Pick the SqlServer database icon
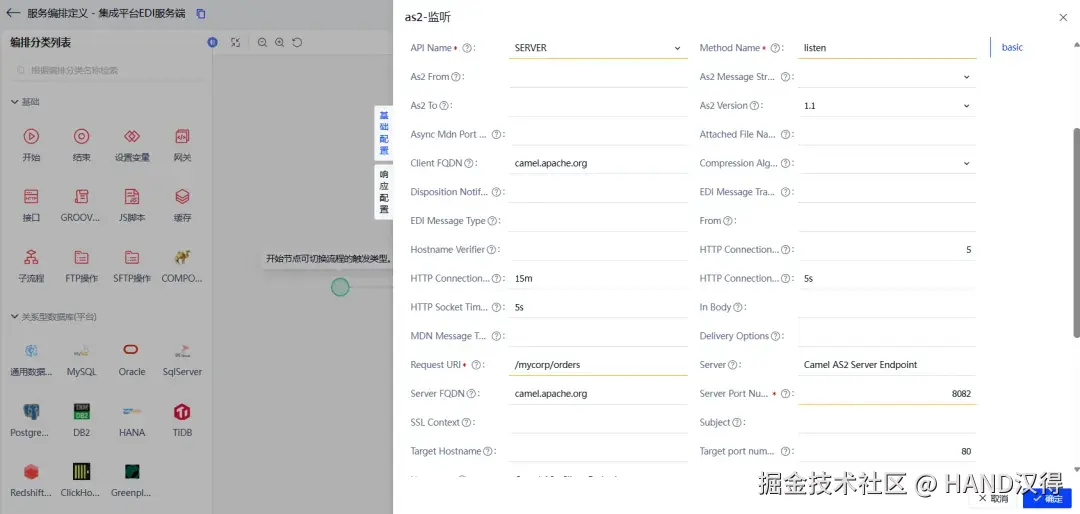The height and width of the screenshot is (514, 1080). click(183, 351)
